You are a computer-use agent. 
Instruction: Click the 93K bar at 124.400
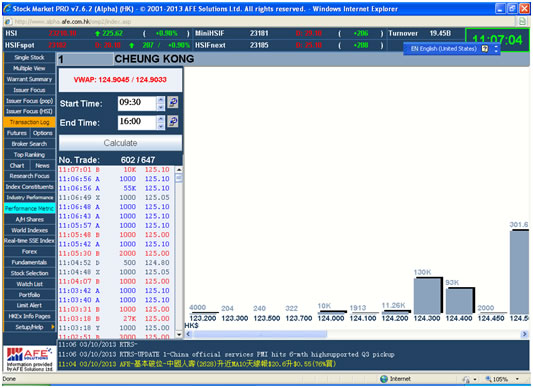coord(460,301)
